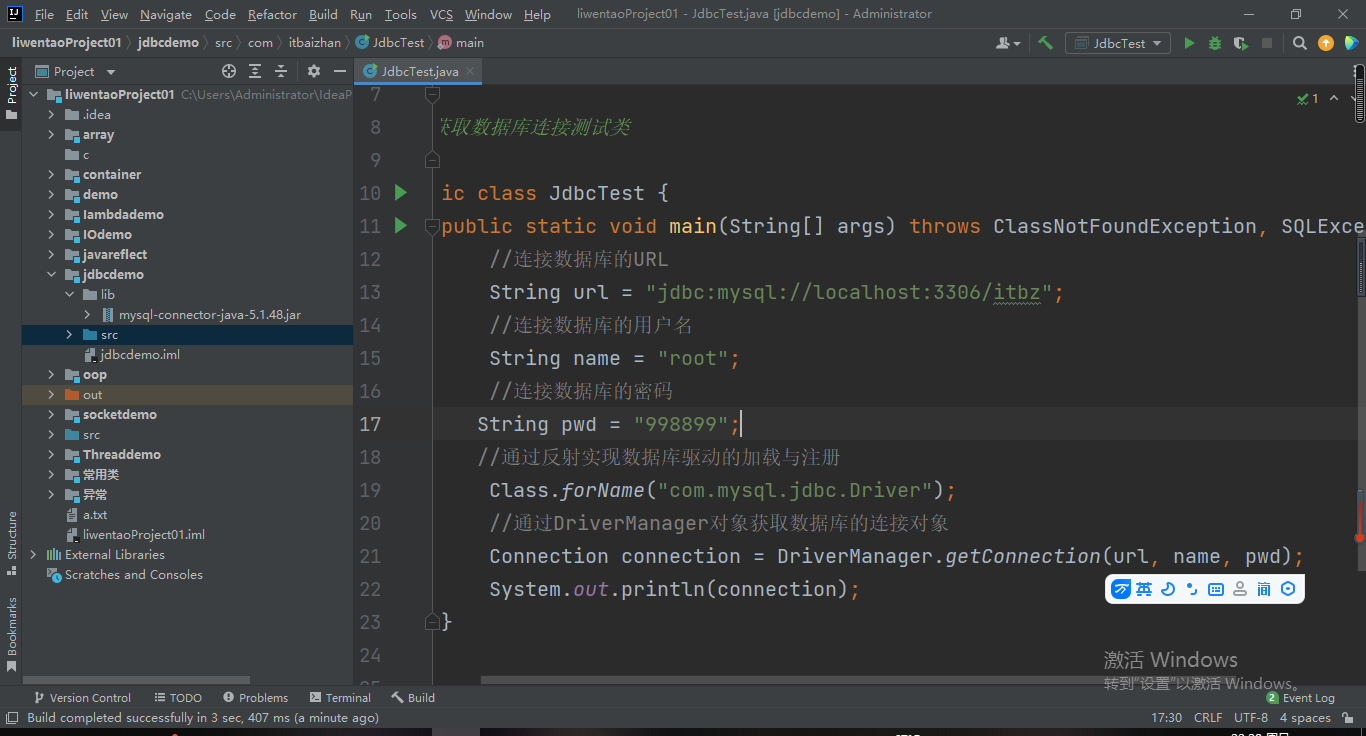1366x736 pixels.
Task: Click the Sogou input method logo
Action: [1121, 589]
